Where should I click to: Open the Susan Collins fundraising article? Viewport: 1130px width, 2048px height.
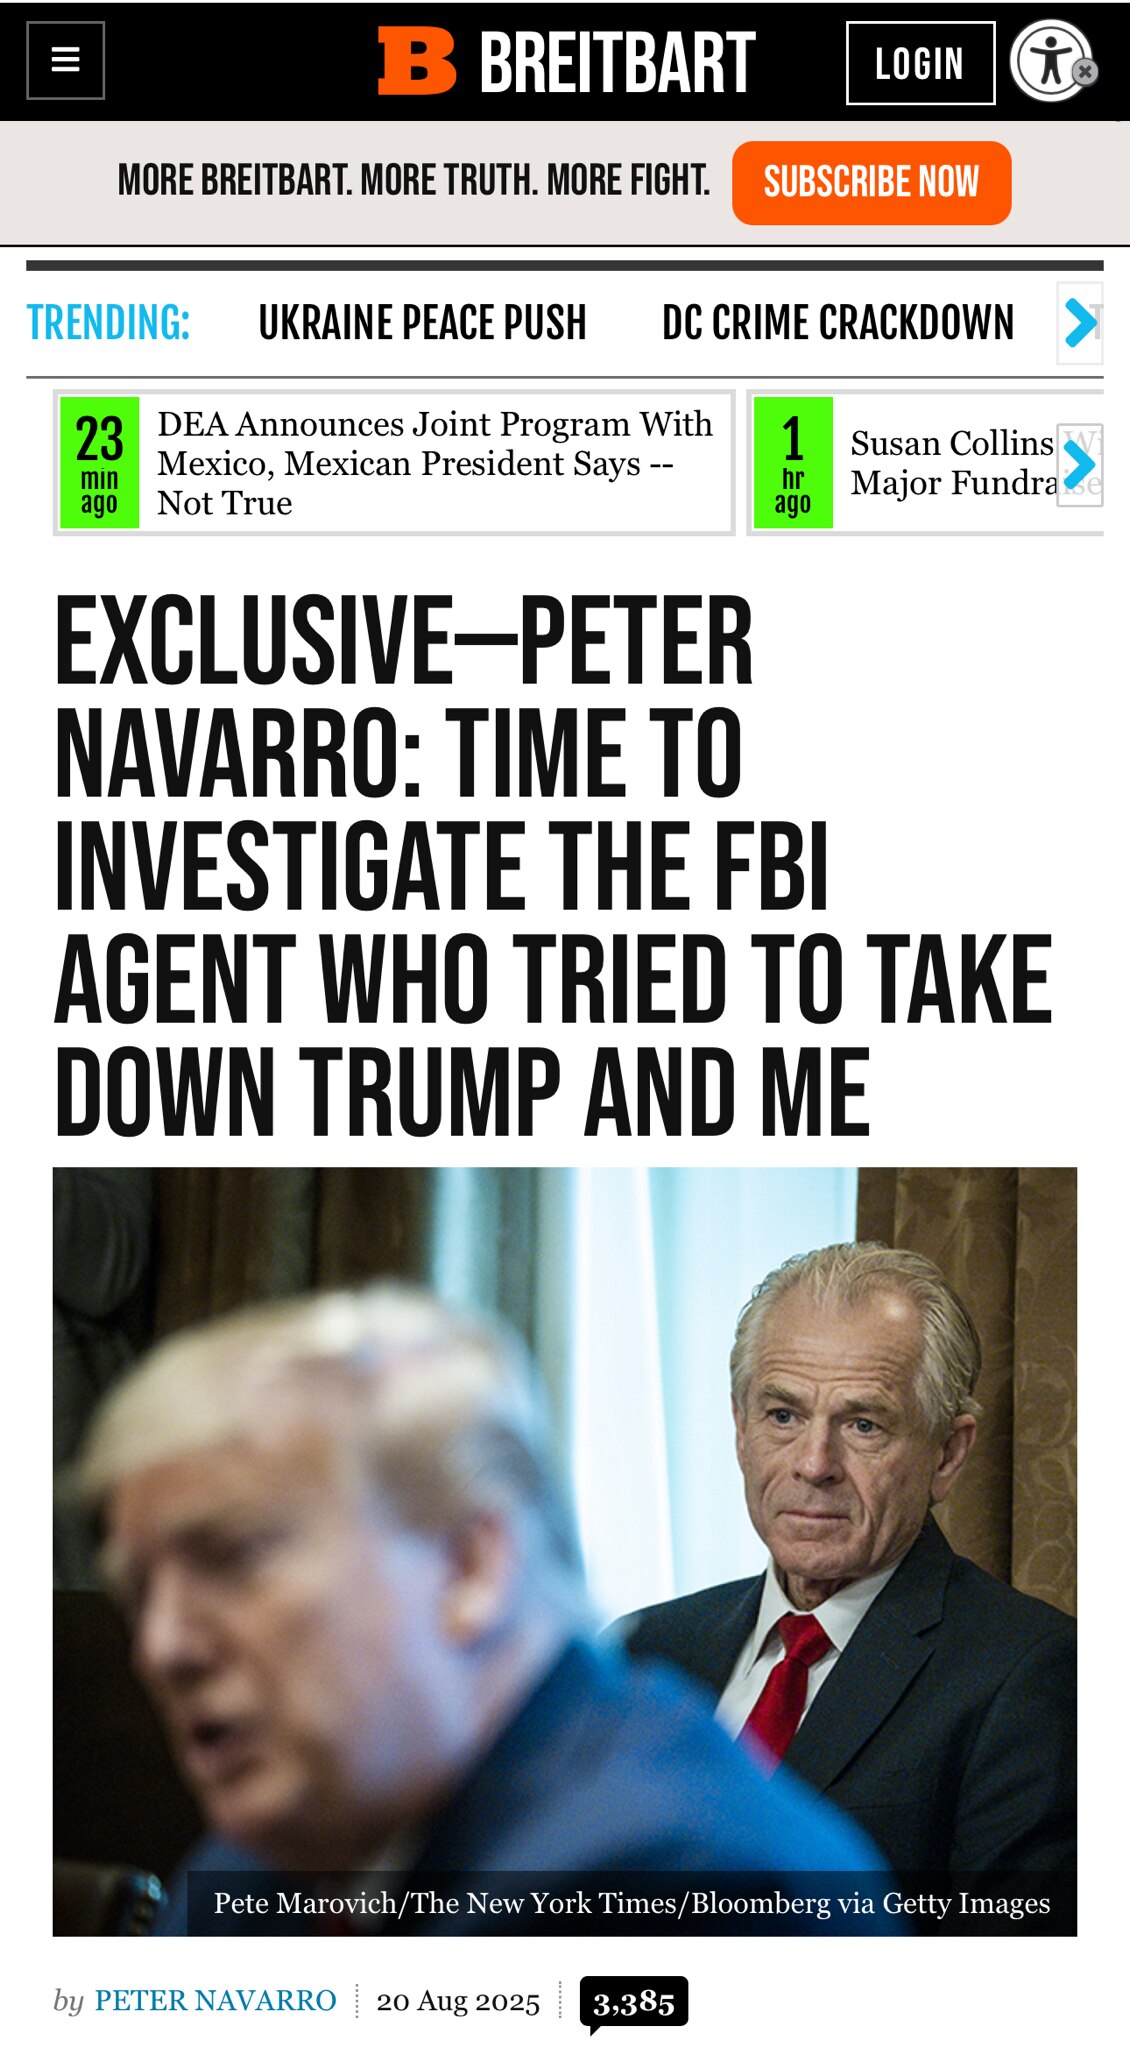pyautogui.click(x=950, y=463)
